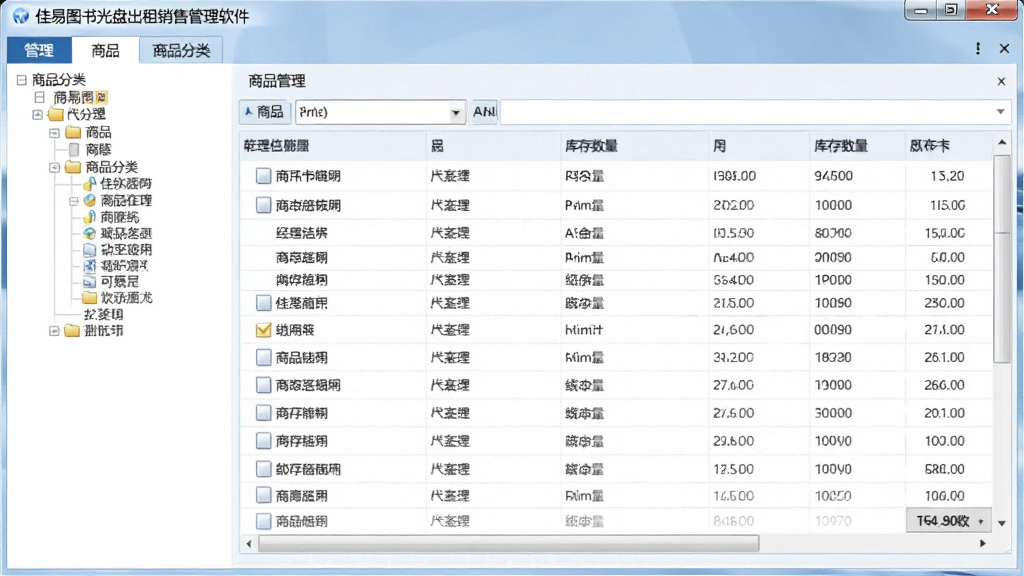Click the gray document icon under the 商品 folder
Image resolution: width=1024 pixels, height=576 pixels.
click(x=74, y=150)
